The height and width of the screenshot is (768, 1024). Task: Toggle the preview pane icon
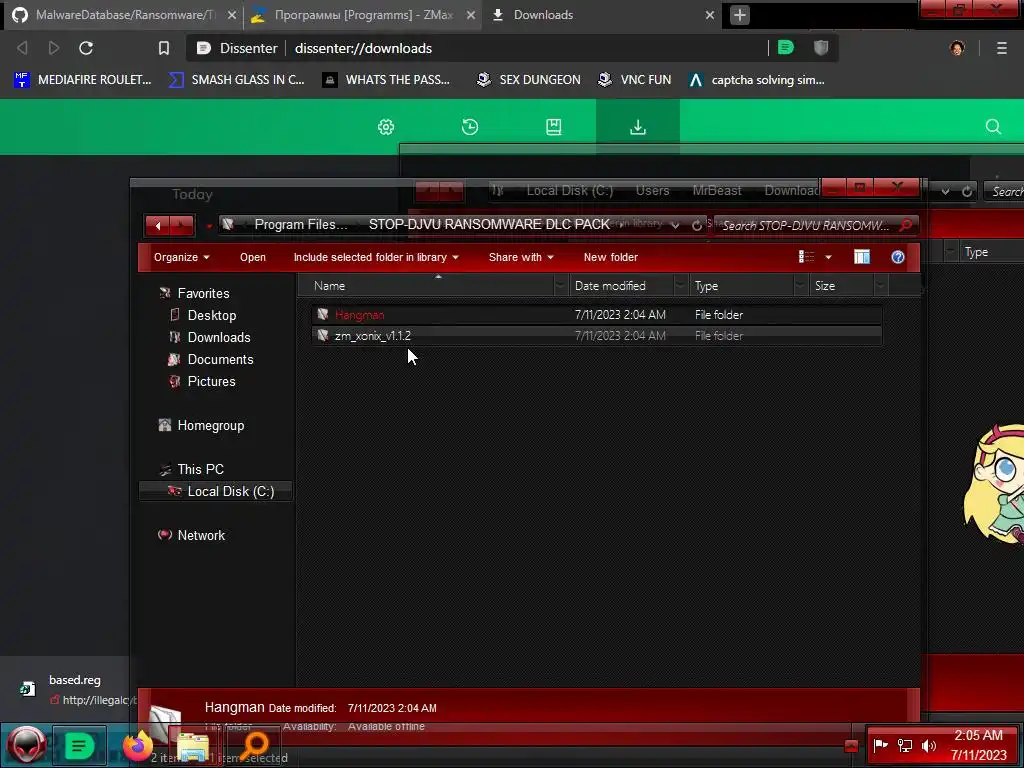coord(861,257)
